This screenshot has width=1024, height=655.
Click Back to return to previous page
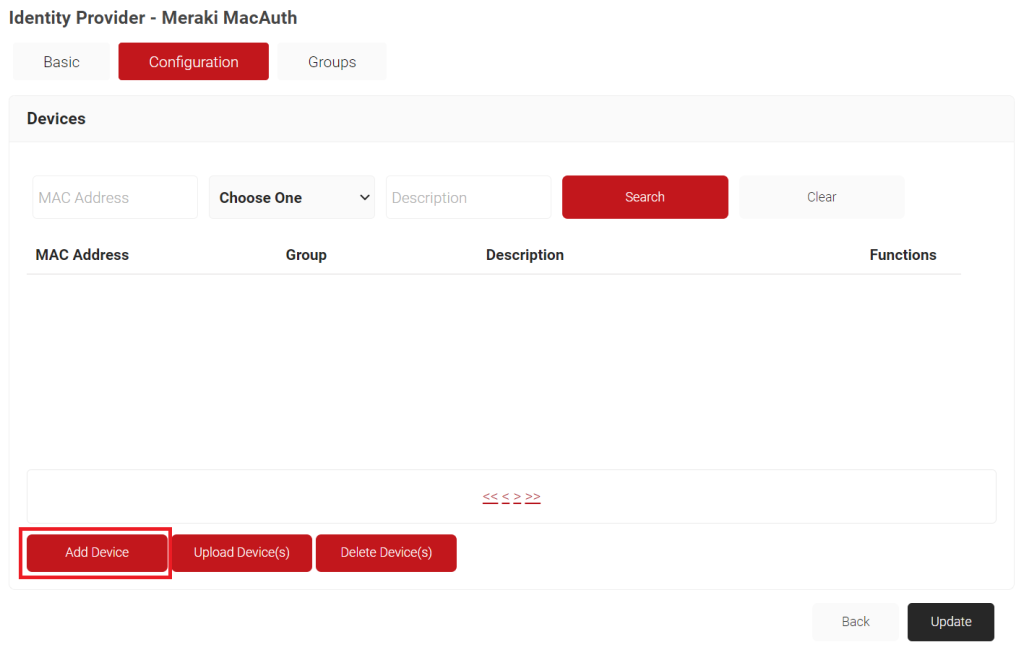tap(855, 621)
